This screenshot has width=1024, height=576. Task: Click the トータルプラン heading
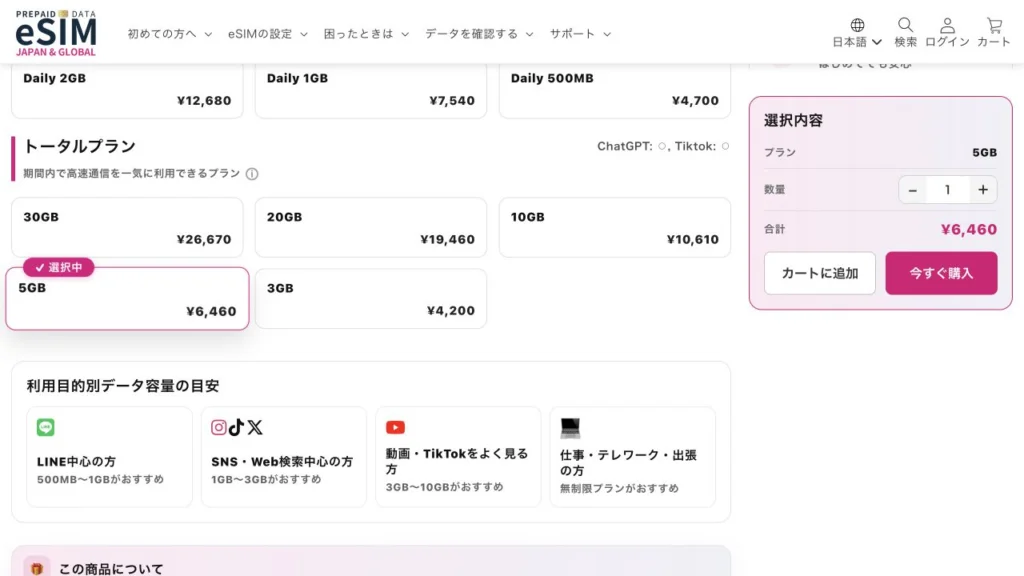[x=80, y=146]
